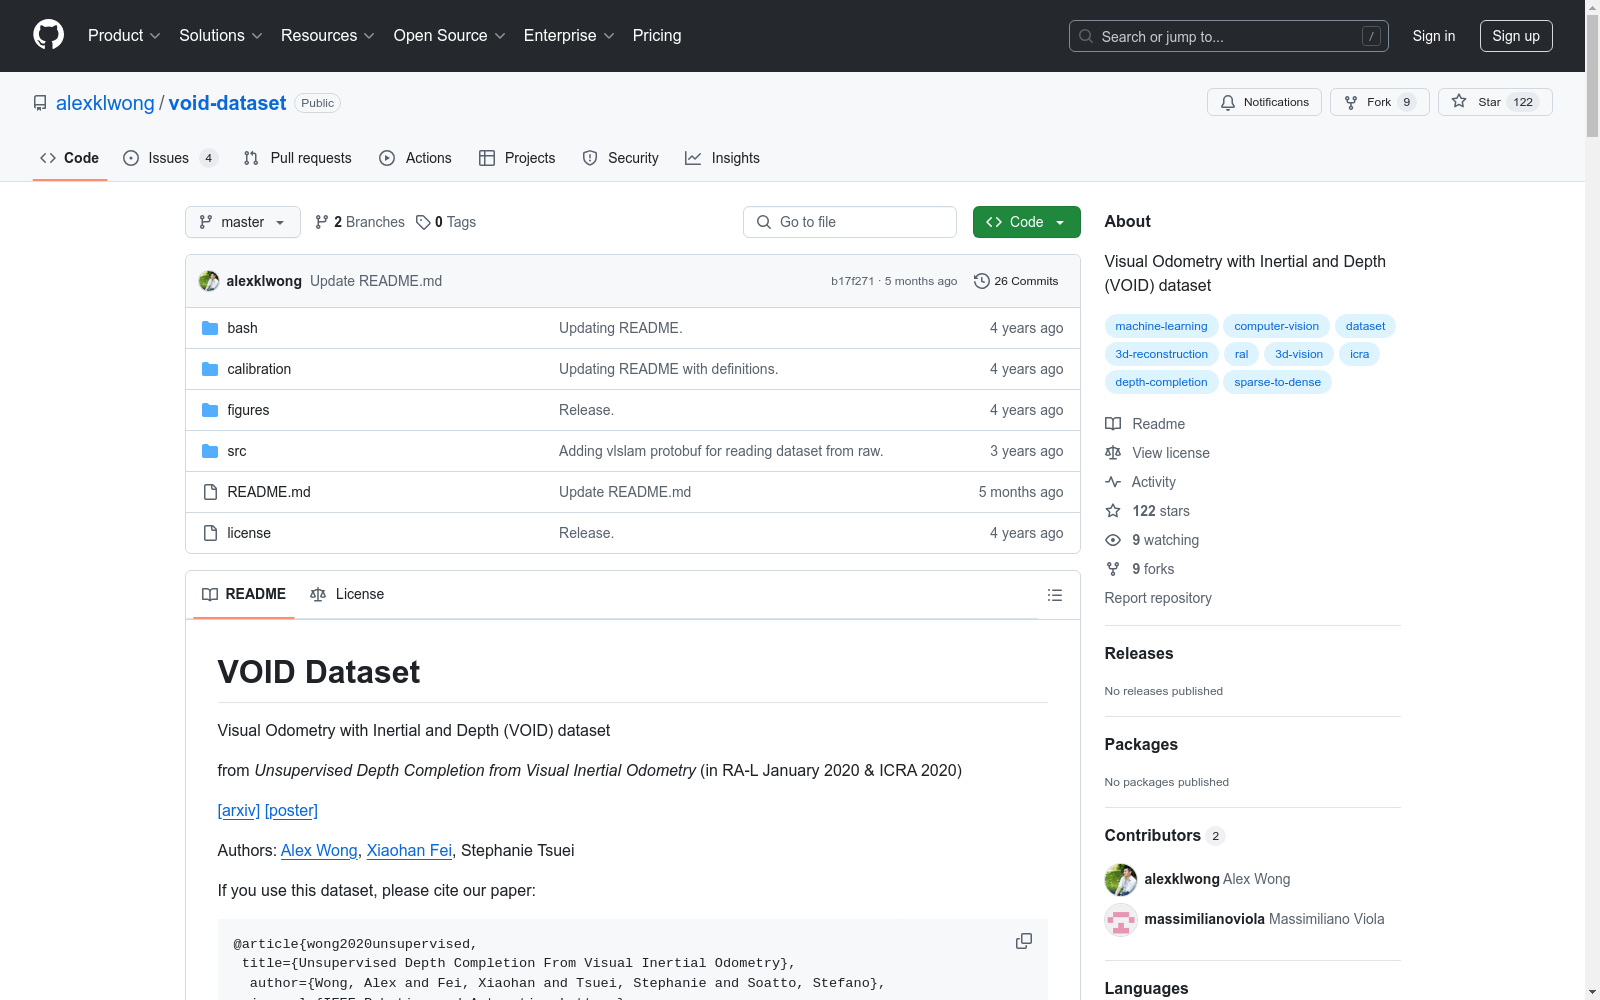Click the Sign in link

click(1434, 36)
